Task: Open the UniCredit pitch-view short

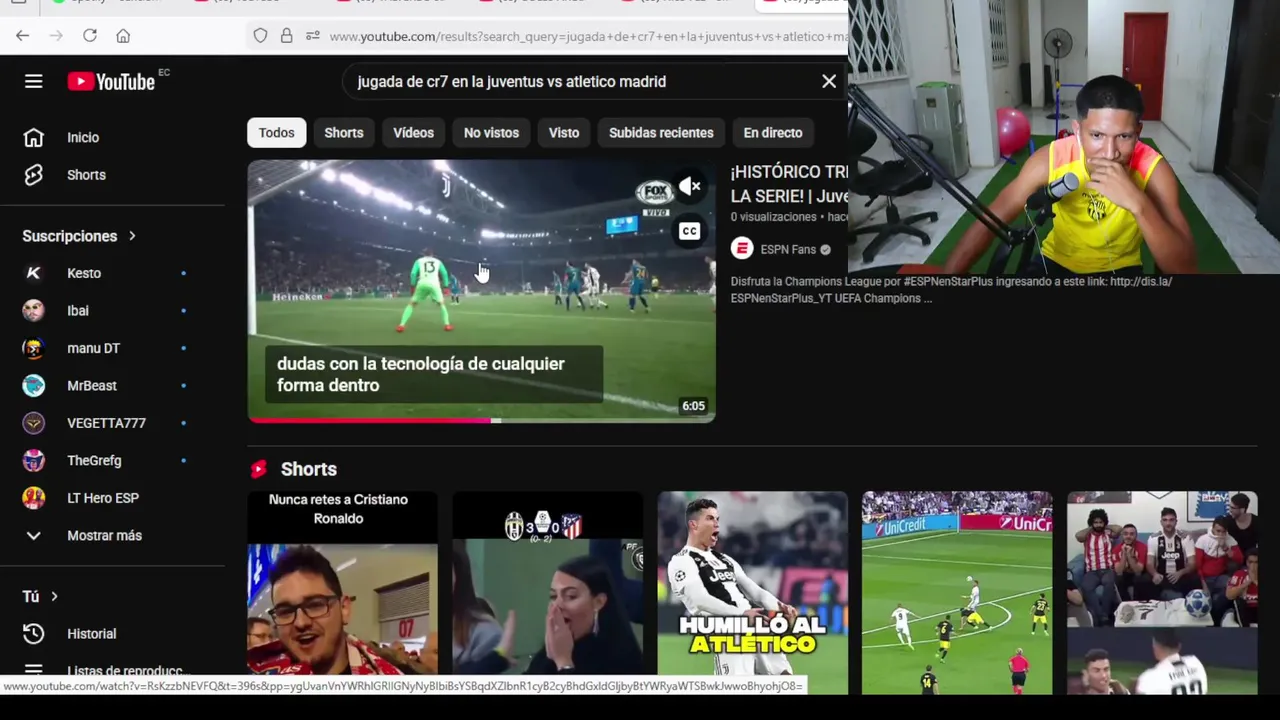Action: pyautogui.click(x=957, y=592)
